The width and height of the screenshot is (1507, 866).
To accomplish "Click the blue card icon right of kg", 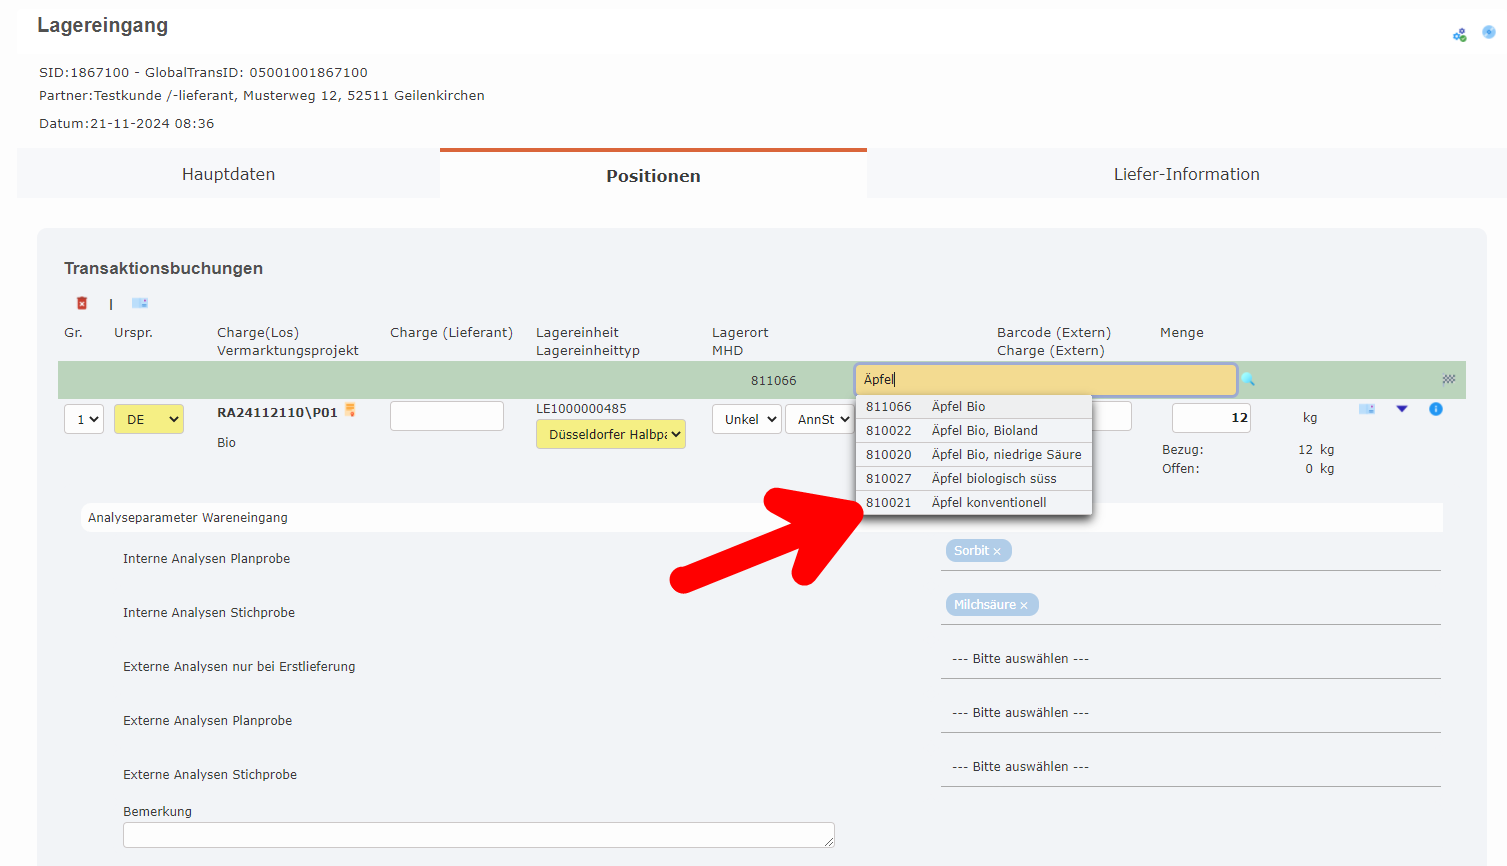I will click(x=1367, y=409).
